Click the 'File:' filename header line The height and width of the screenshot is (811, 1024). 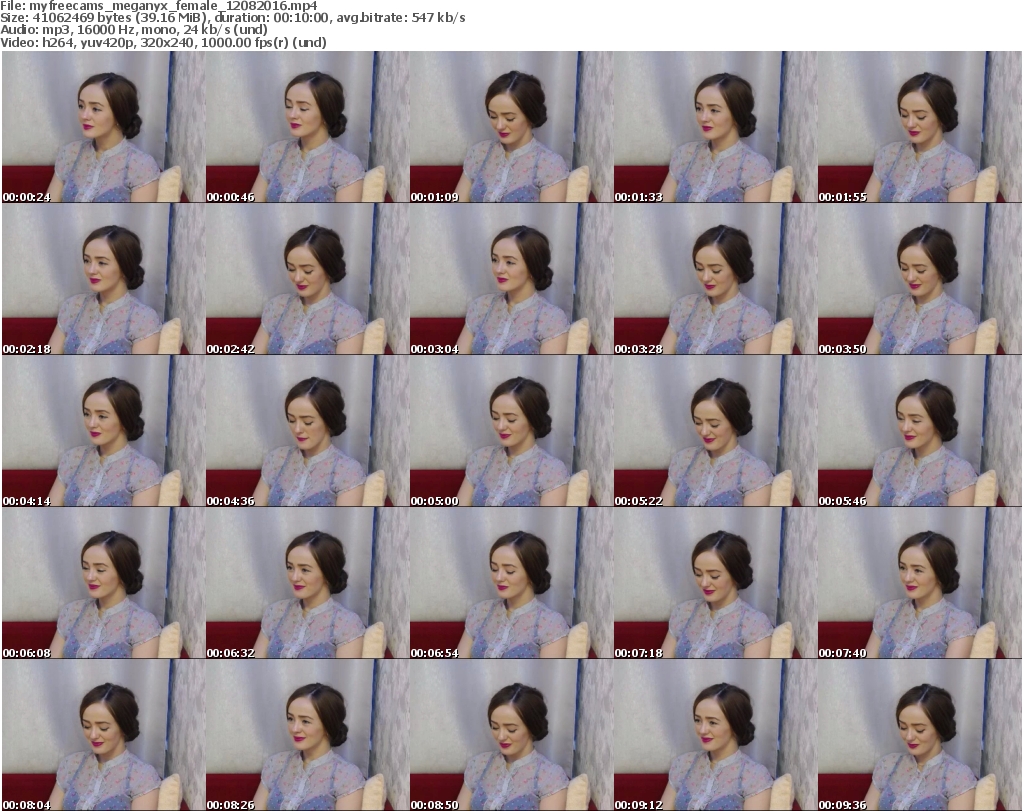159,6
